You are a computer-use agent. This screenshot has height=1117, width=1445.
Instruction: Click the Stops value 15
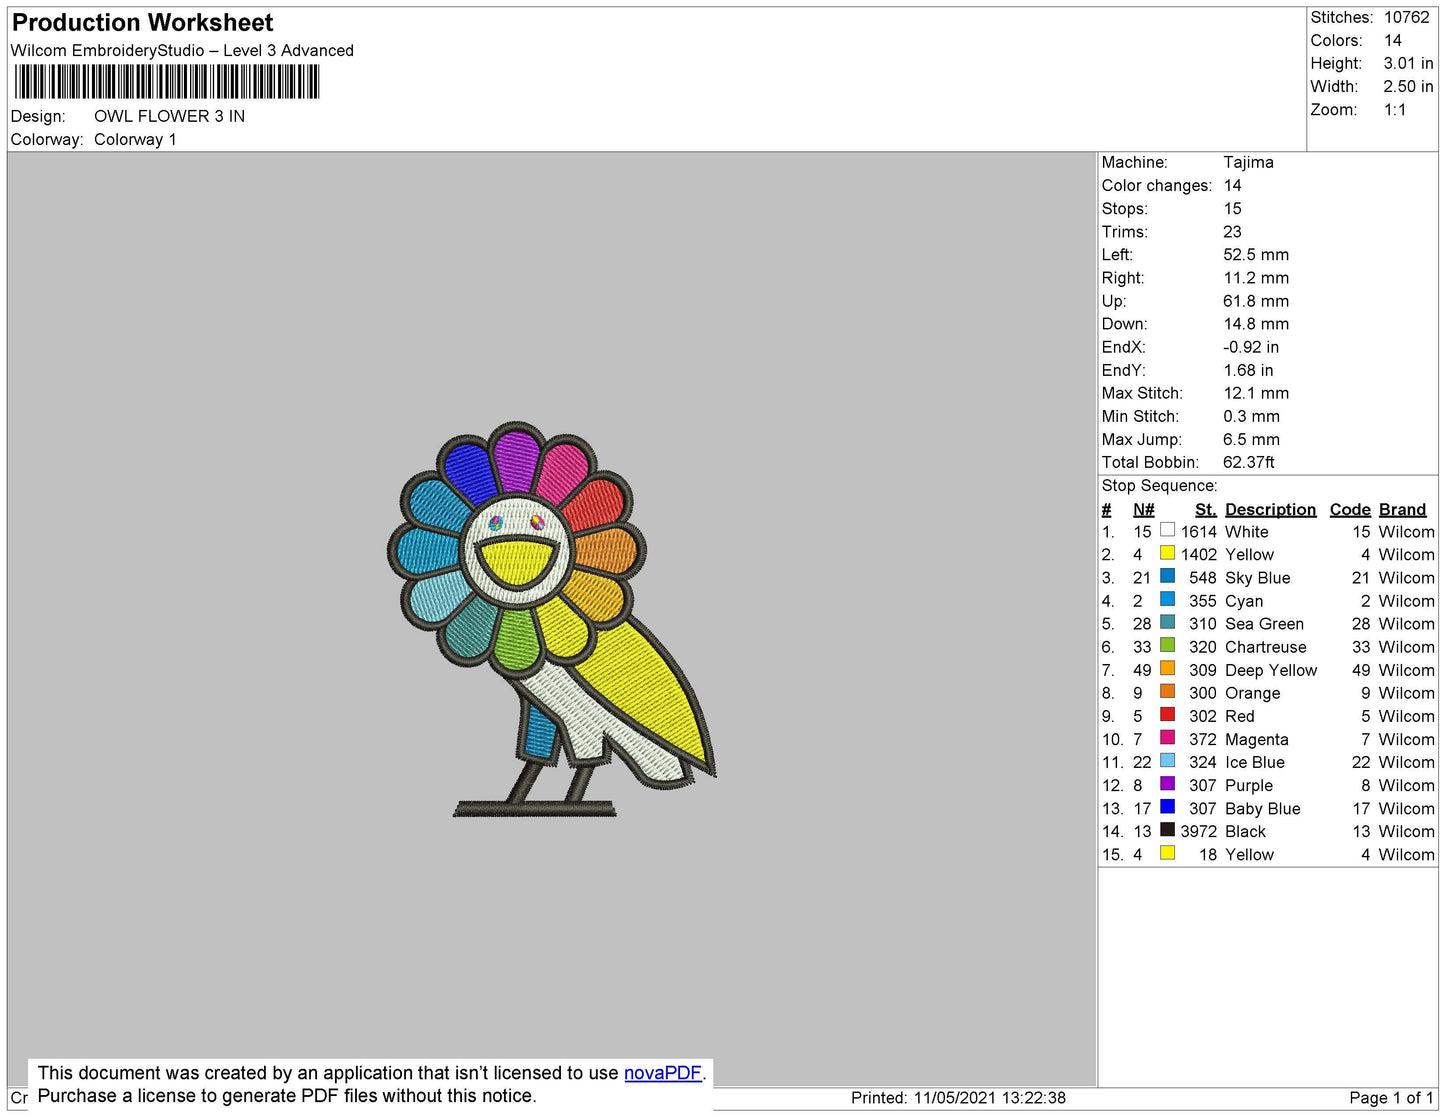(x=1232, y=208)
